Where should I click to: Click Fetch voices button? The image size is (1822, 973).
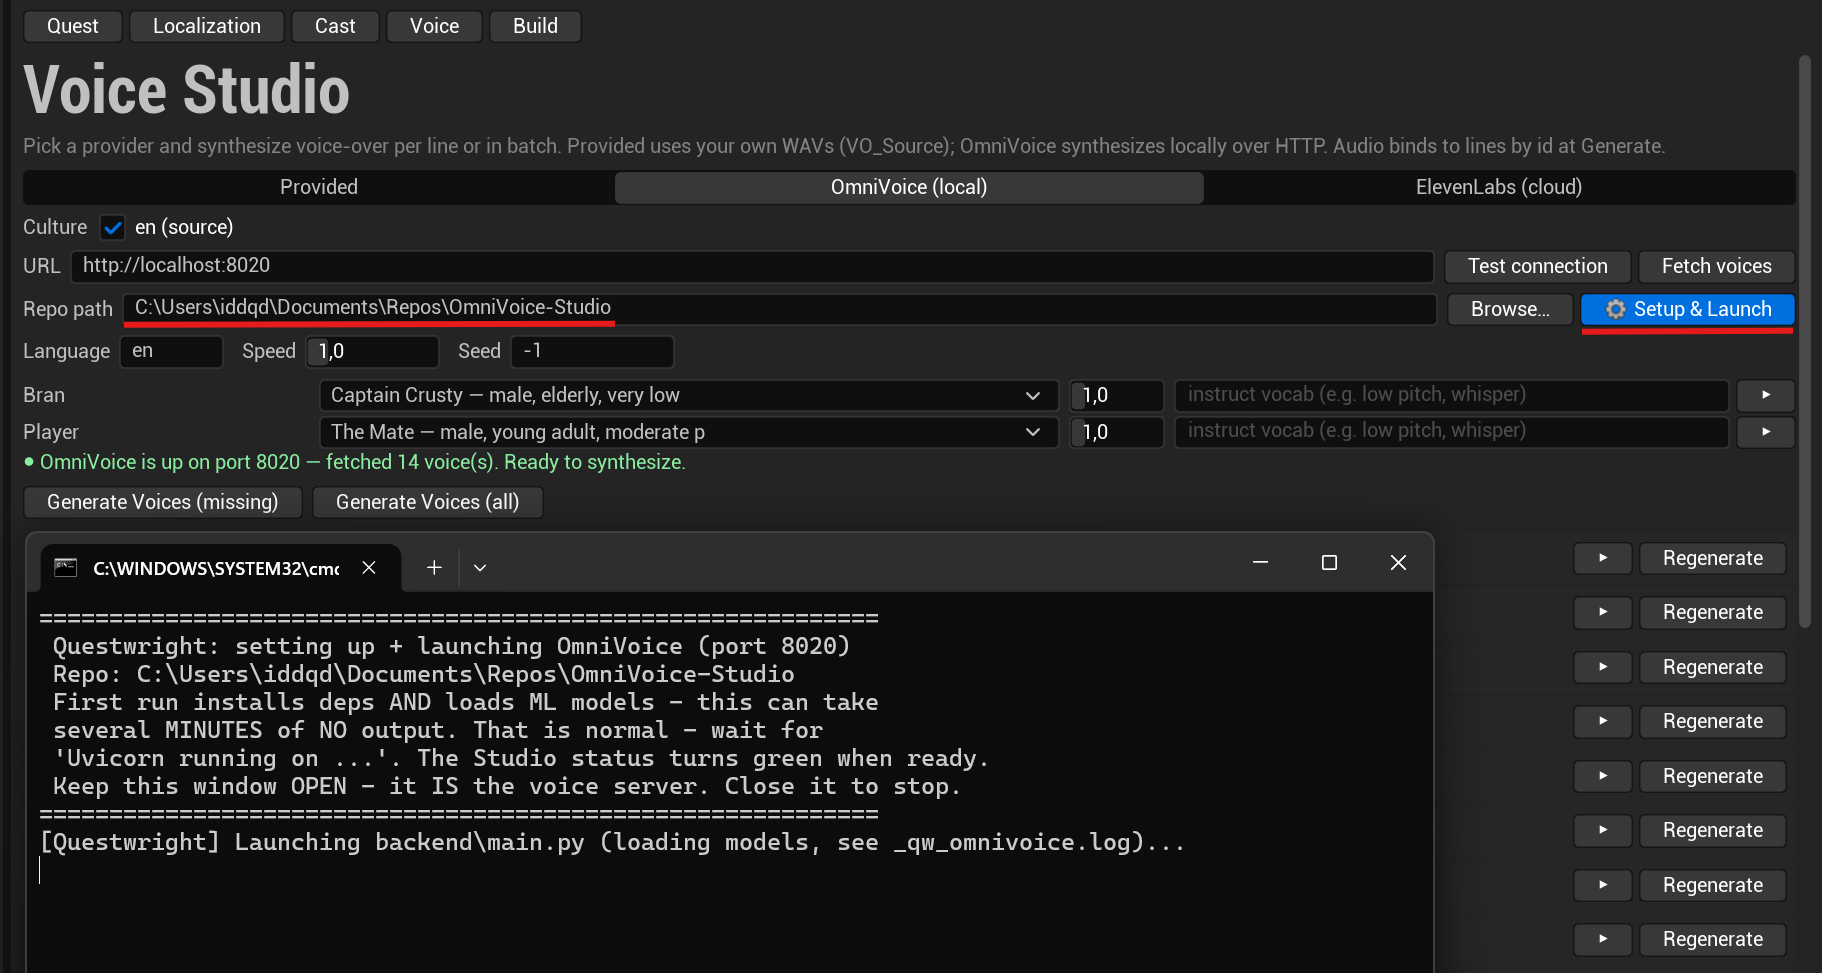tap(1716, 266)
